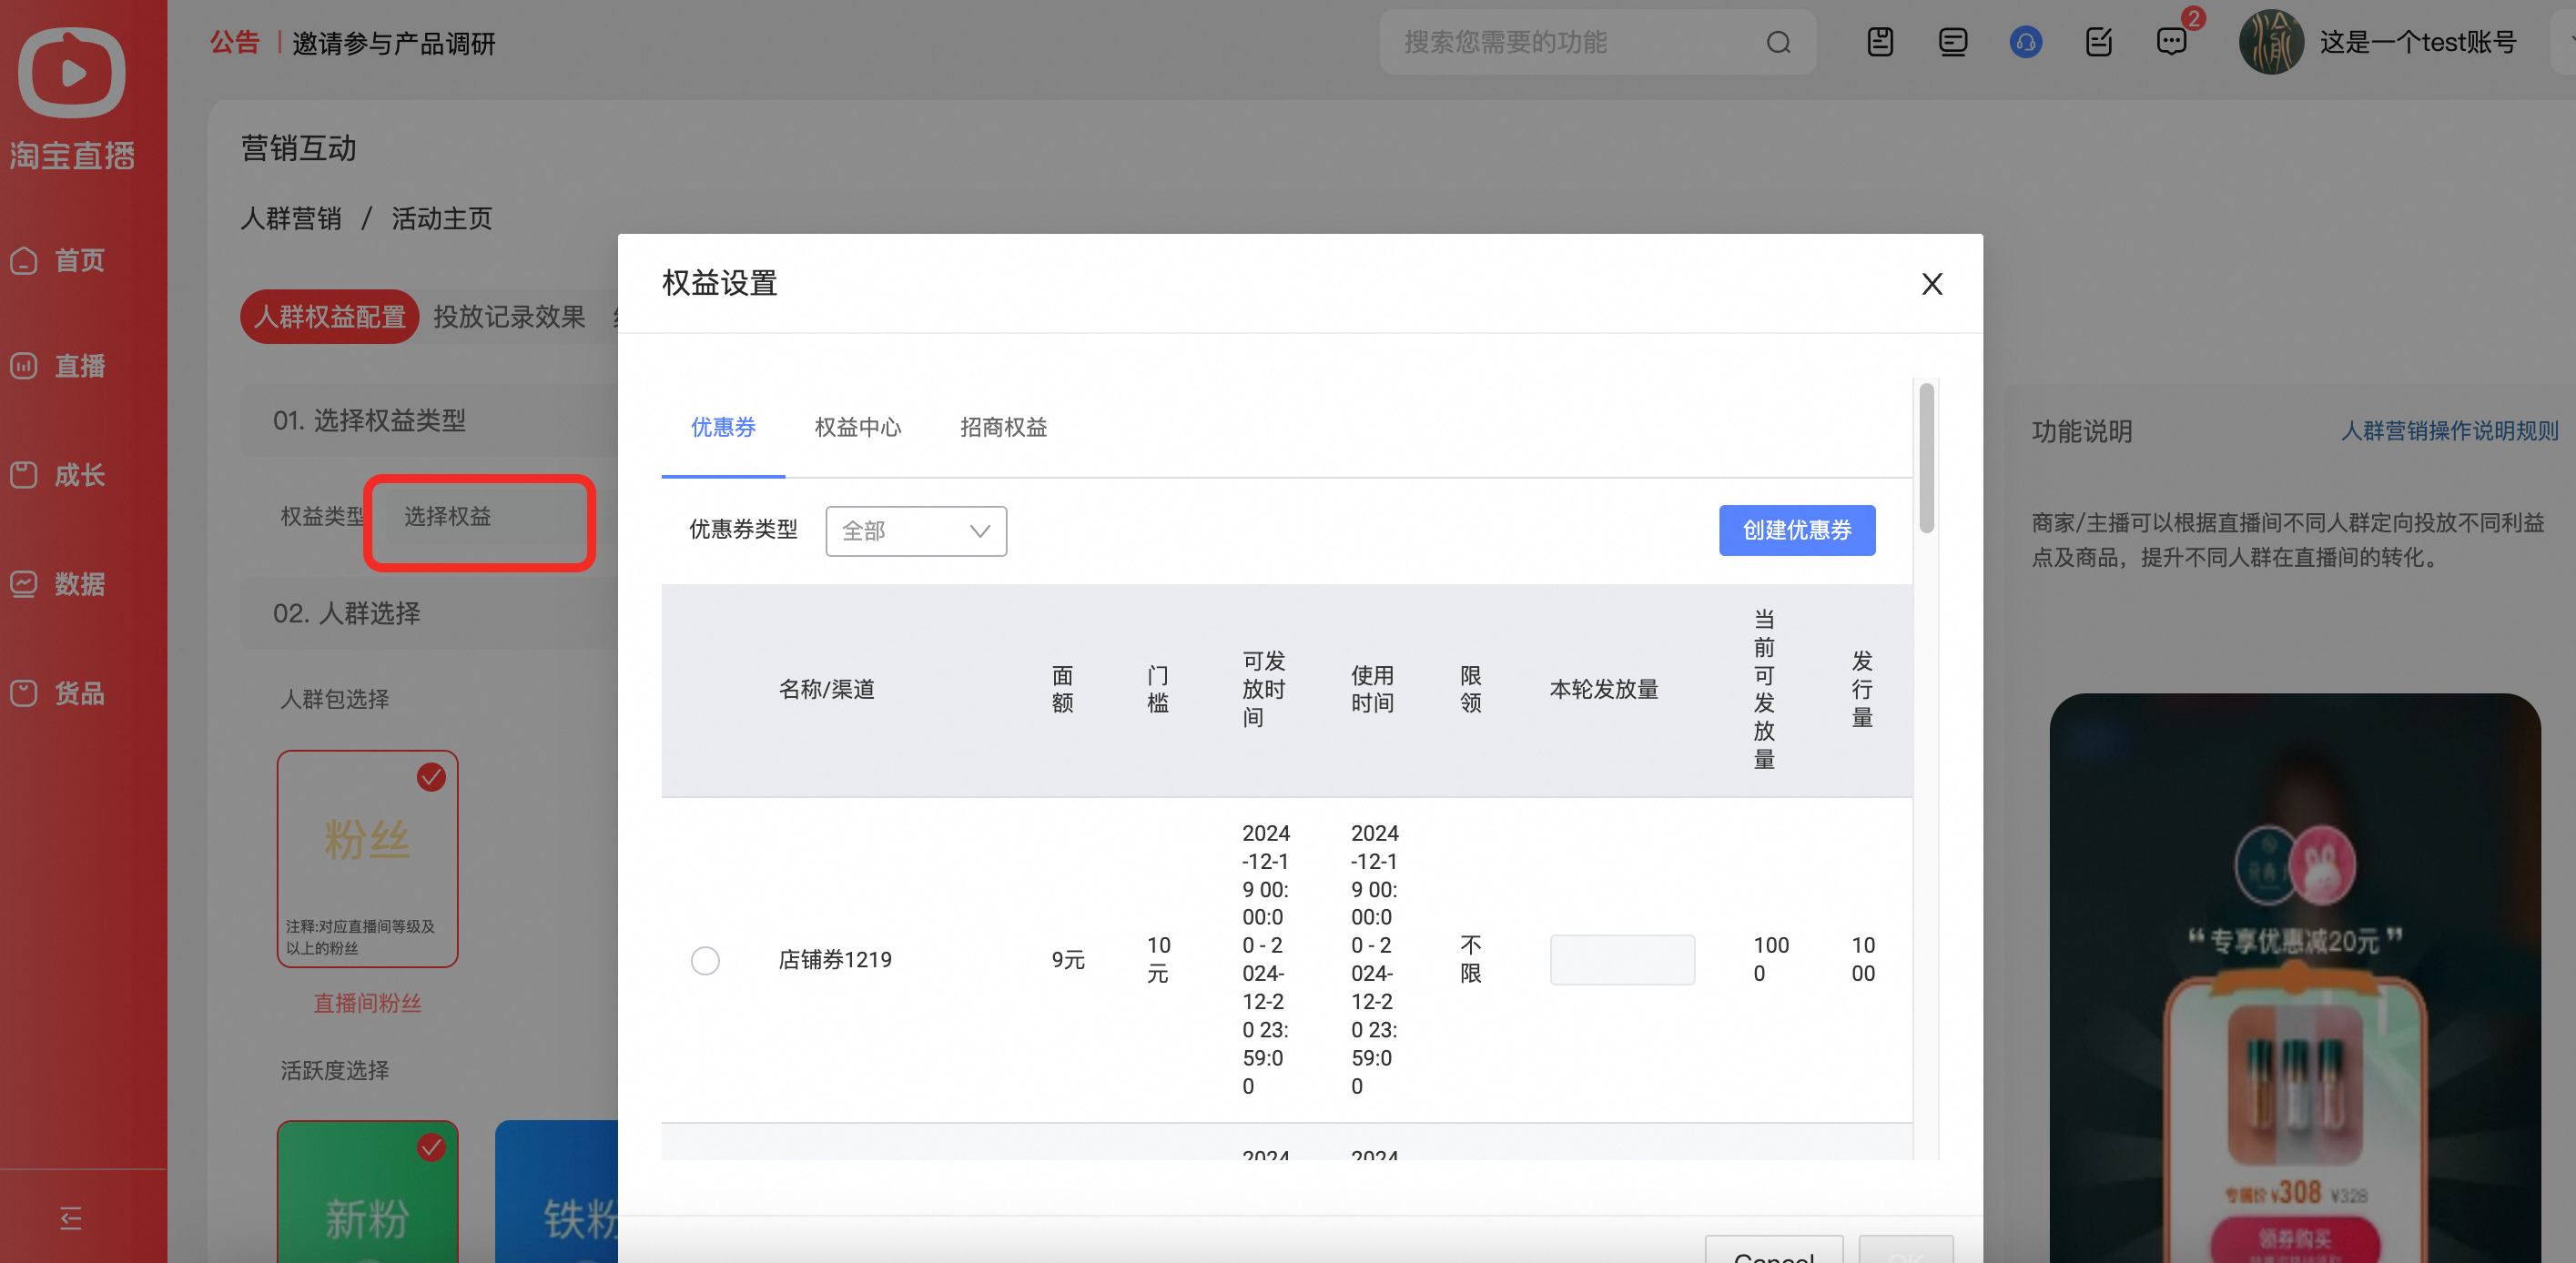Switch to the 权益中心 tab
Viewport: 2576px width, 1263px height.
(858, 428)
